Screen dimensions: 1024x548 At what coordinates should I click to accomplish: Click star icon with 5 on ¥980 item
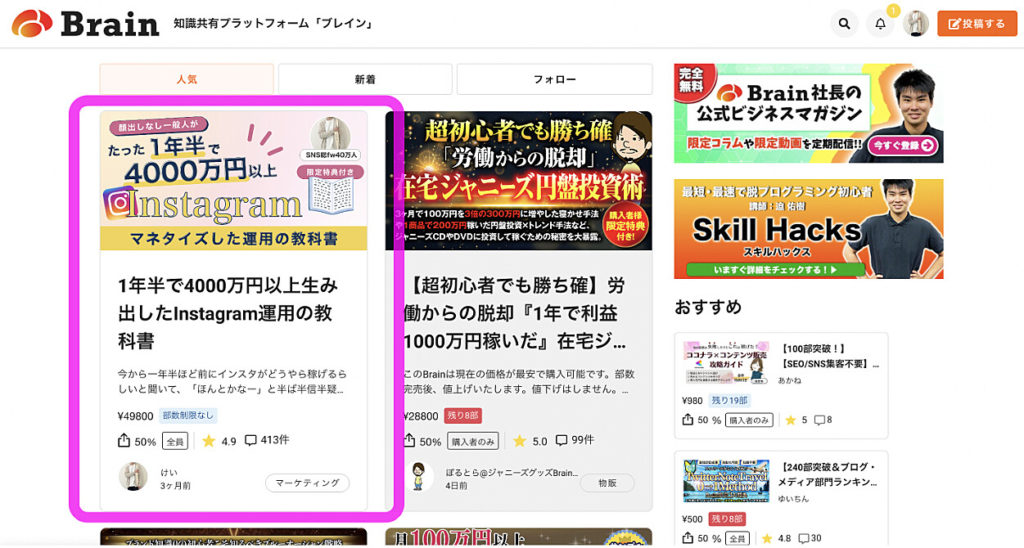(x=790, y=420)
